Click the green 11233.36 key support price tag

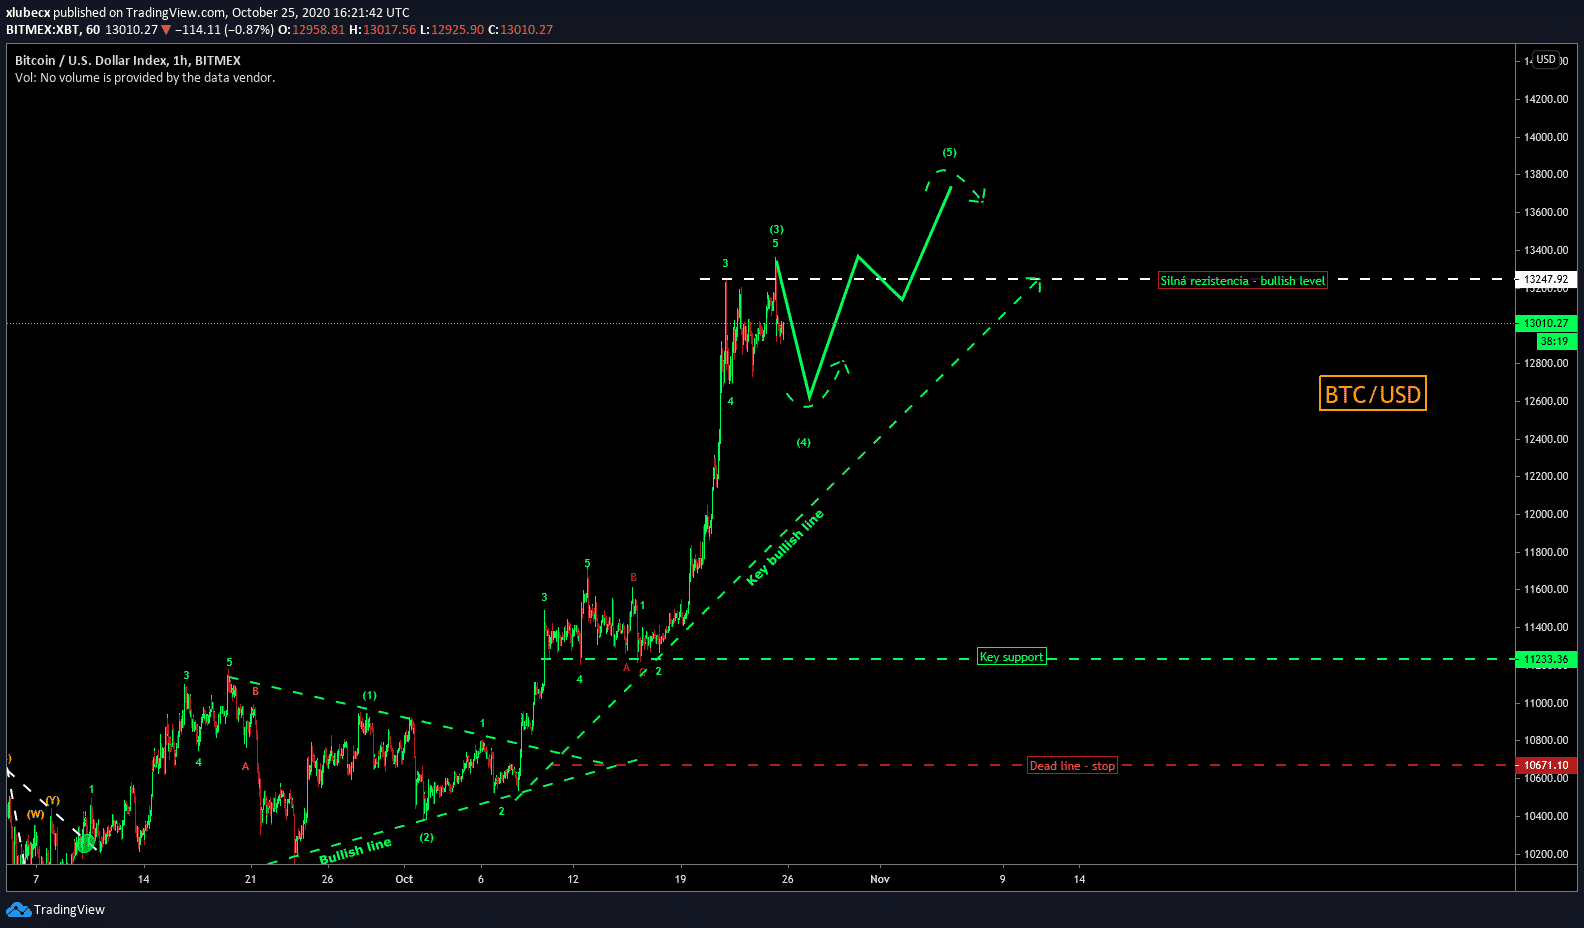pyautogui.click(x=1546, y=659)
